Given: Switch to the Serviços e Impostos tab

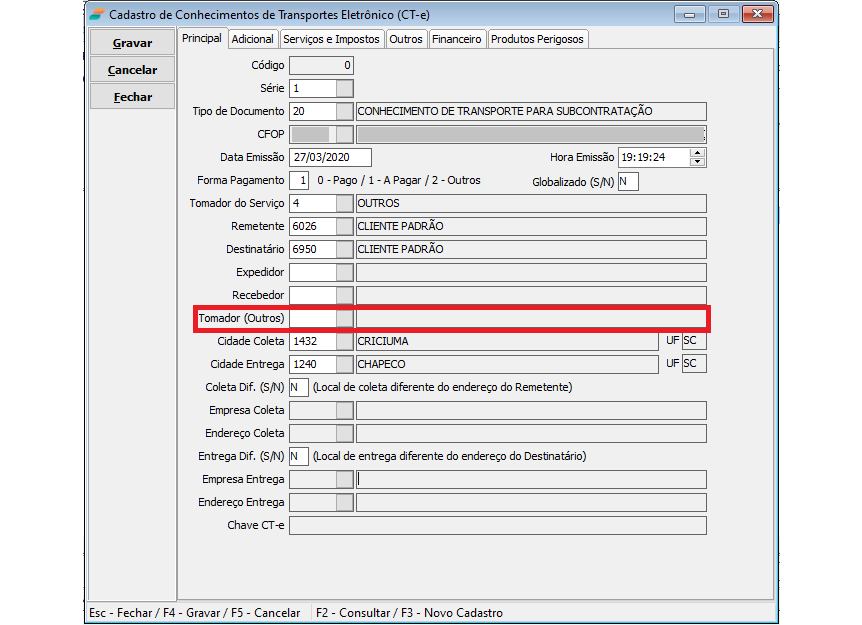Looking at the screenshot, I should (331, 39).
